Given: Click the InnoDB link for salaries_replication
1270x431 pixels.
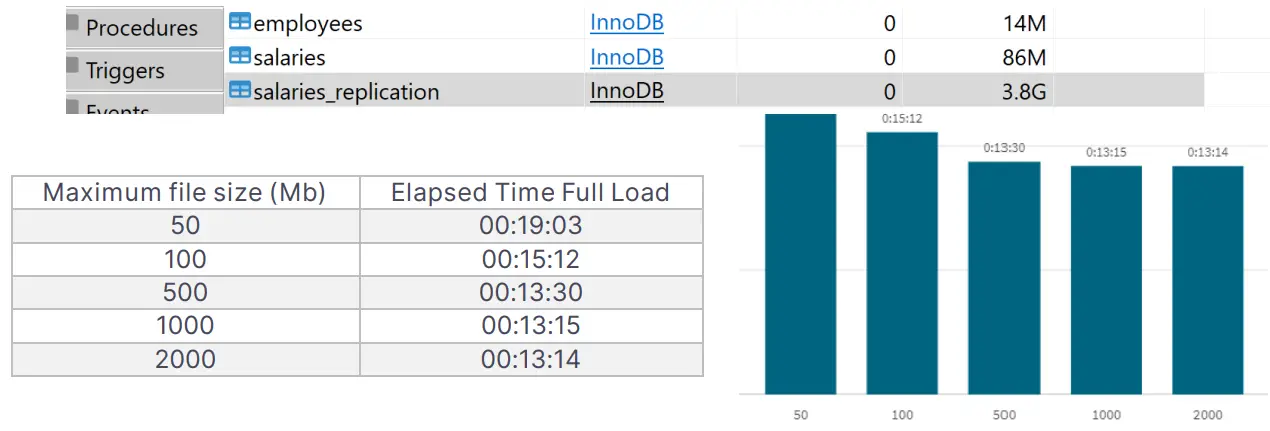Looking at the screenshot, I should point(626,91).
